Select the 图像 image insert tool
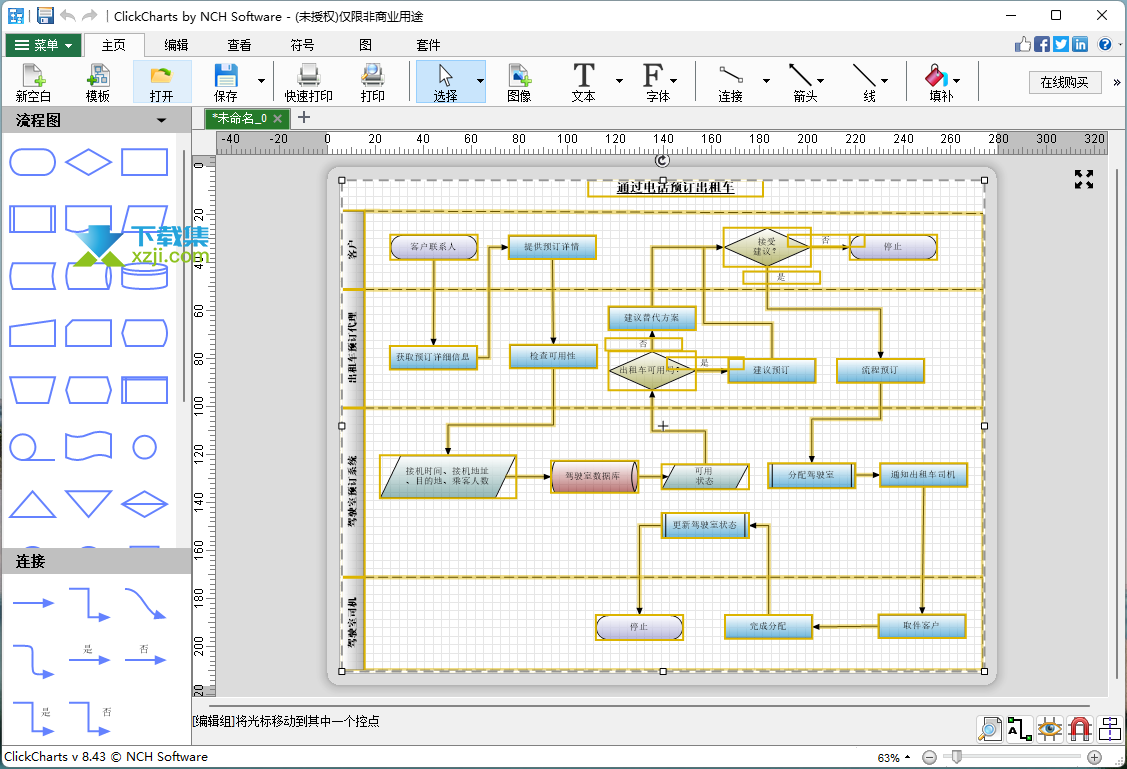Image resolution: width=1127 pixels, height=769 pixels. click(519, 82)
